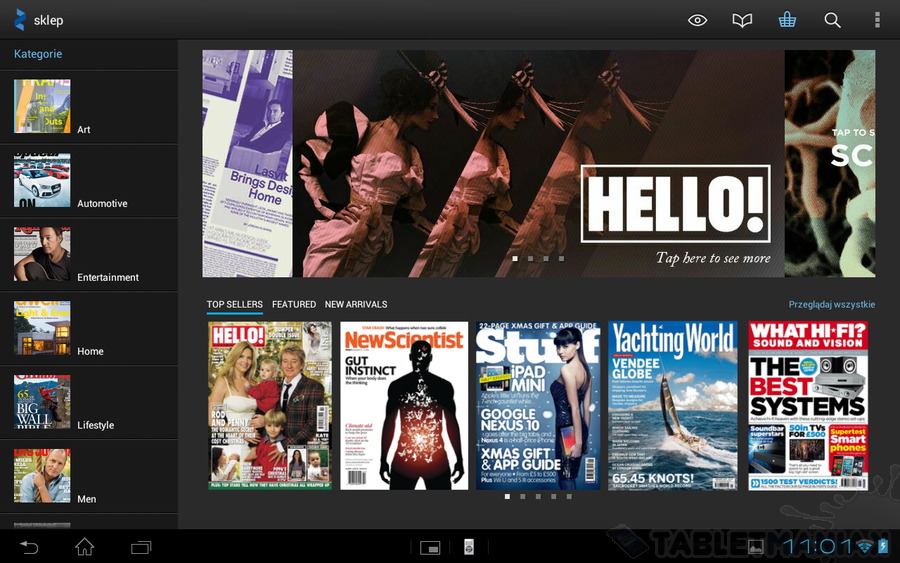Open the What Hi-Fi? magazine cover
900x563 pixels.
coord(808,406)
